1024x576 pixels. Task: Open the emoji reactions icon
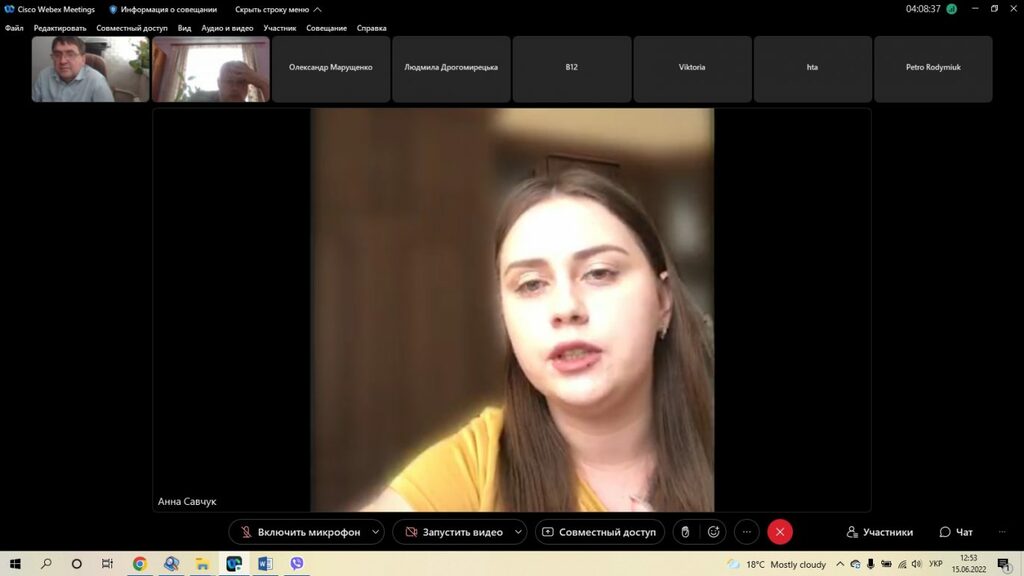713,532
